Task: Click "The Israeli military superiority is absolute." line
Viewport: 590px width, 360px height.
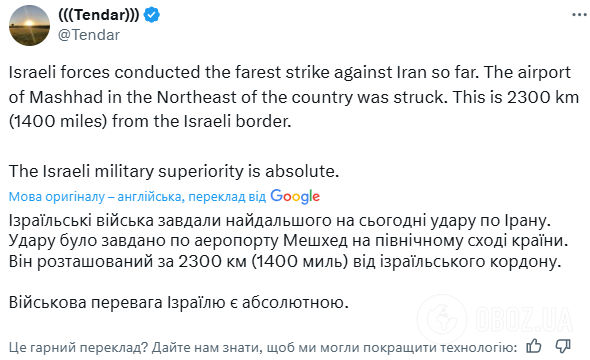Action: click(174, 171)
